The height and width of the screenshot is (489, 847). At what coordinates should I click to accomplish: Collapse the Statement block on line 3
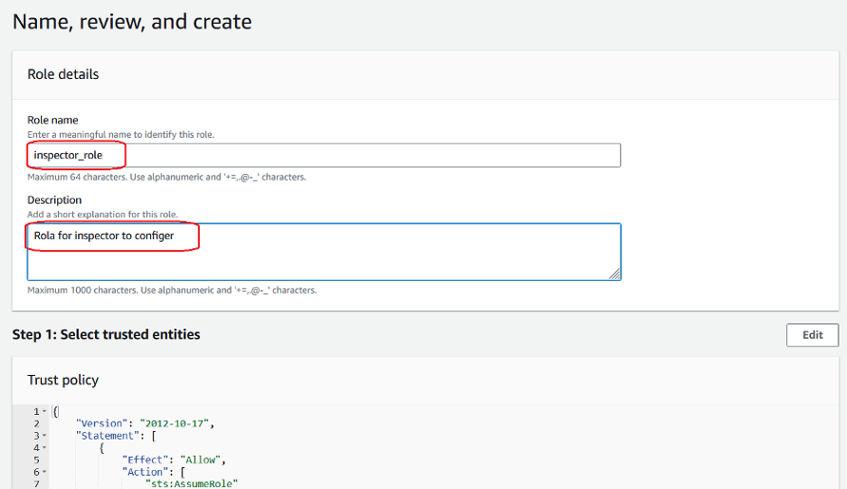pos(43,435)
